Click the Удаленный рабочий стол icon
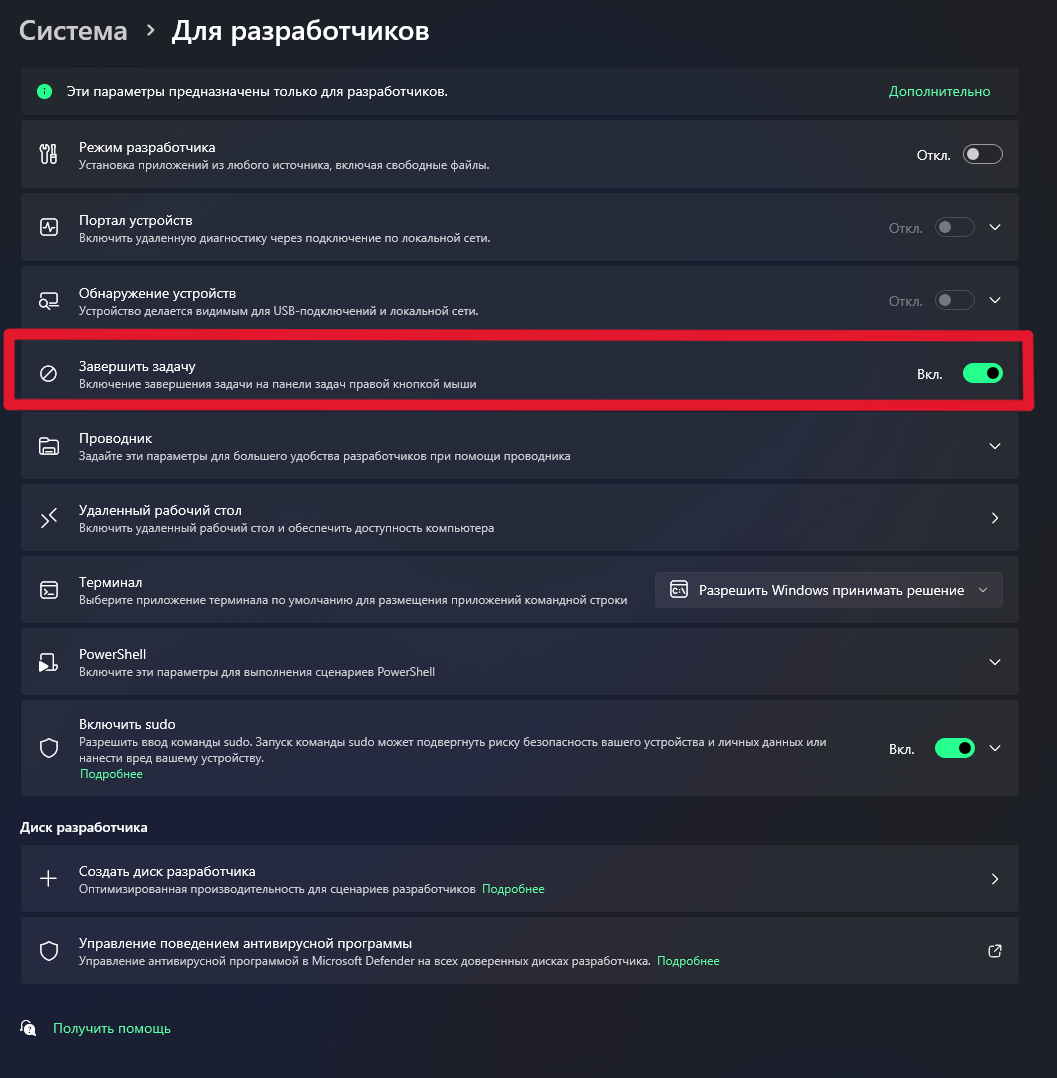The image size is (1057, 1078). point(47,517)
